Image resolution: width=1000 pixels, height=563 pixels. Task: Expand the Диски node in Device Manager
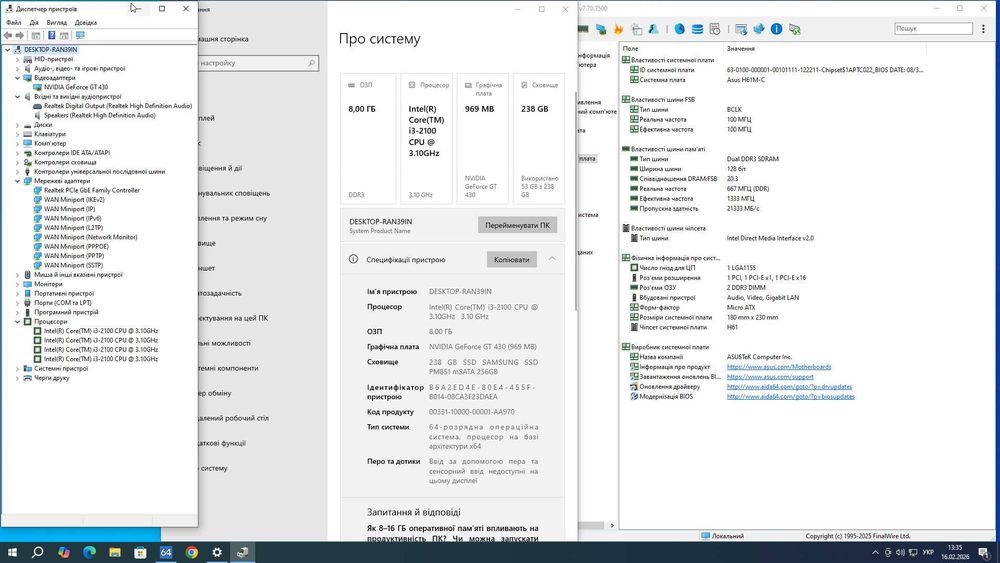pos(17,125)
